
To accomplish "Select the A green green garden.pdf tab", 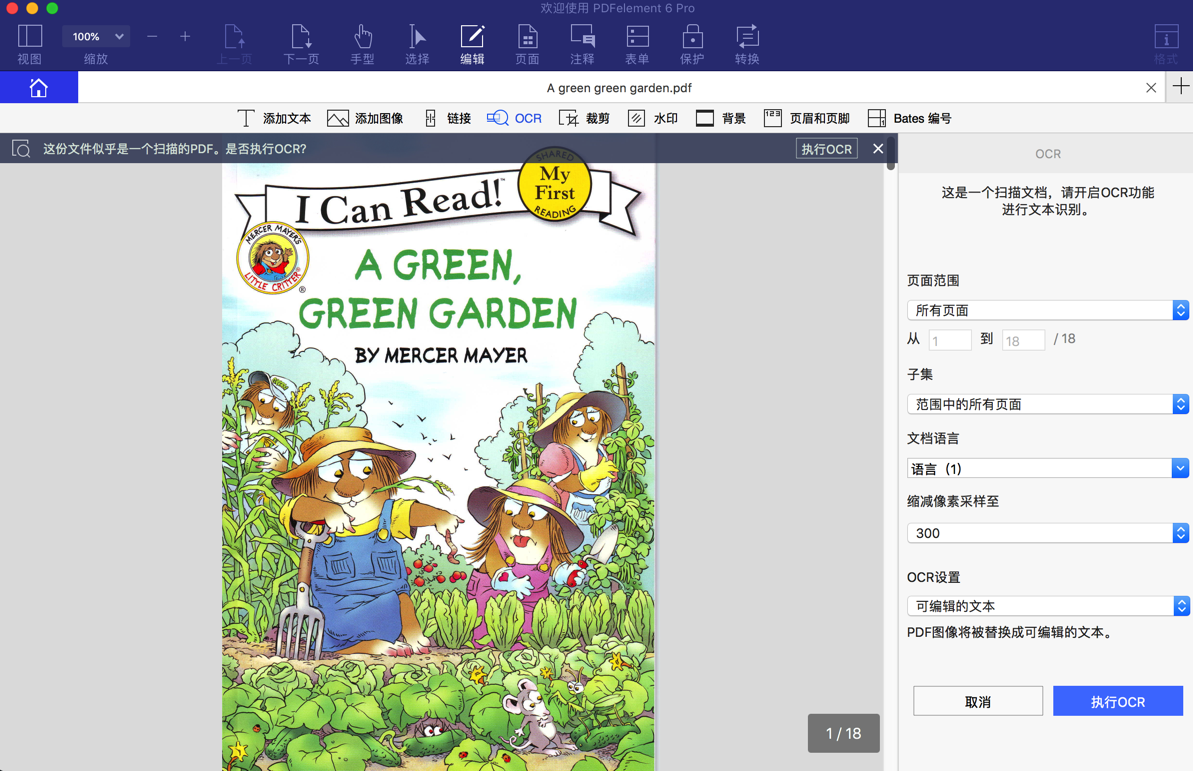I will 619,88.
